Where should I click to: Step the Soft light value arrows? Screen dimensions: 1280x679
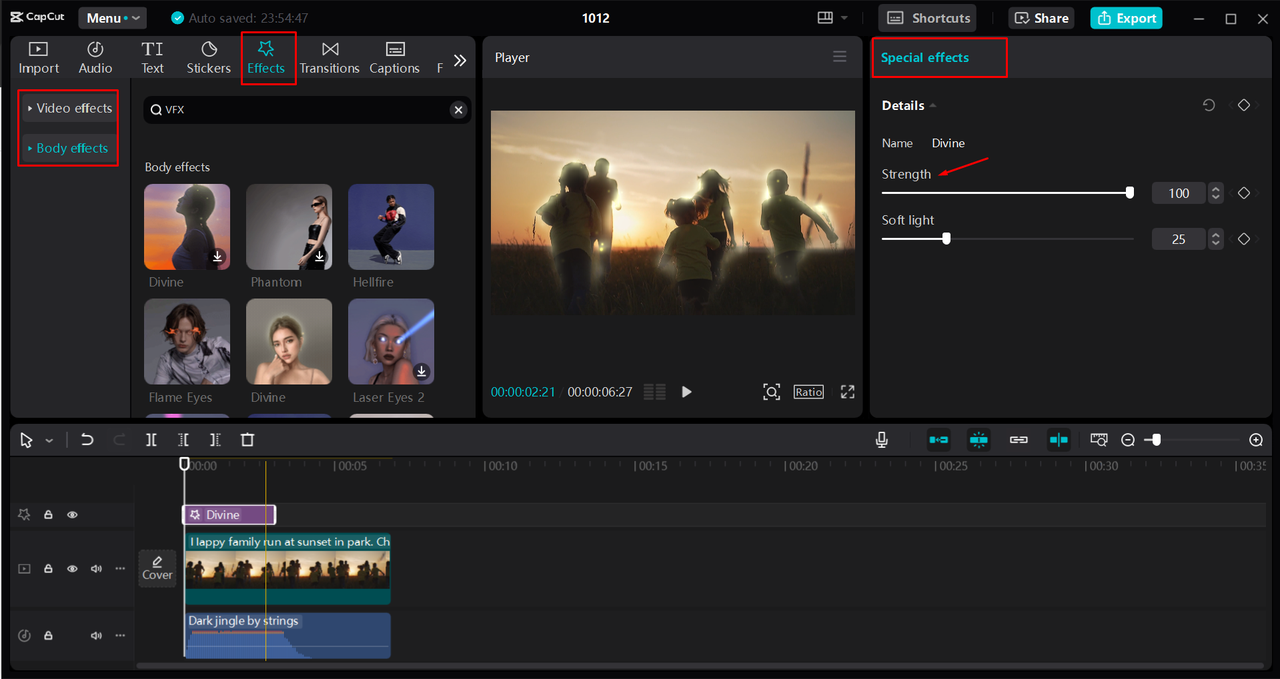point(1215,239)
